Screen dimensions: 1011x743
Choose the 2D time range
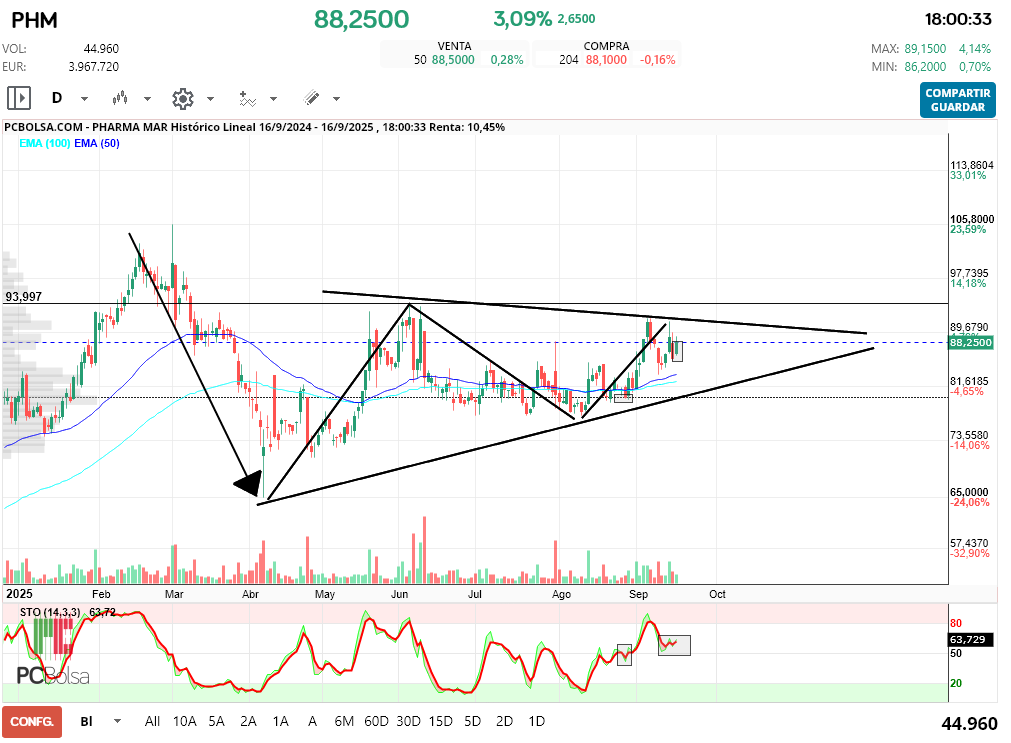coord(504,721)
